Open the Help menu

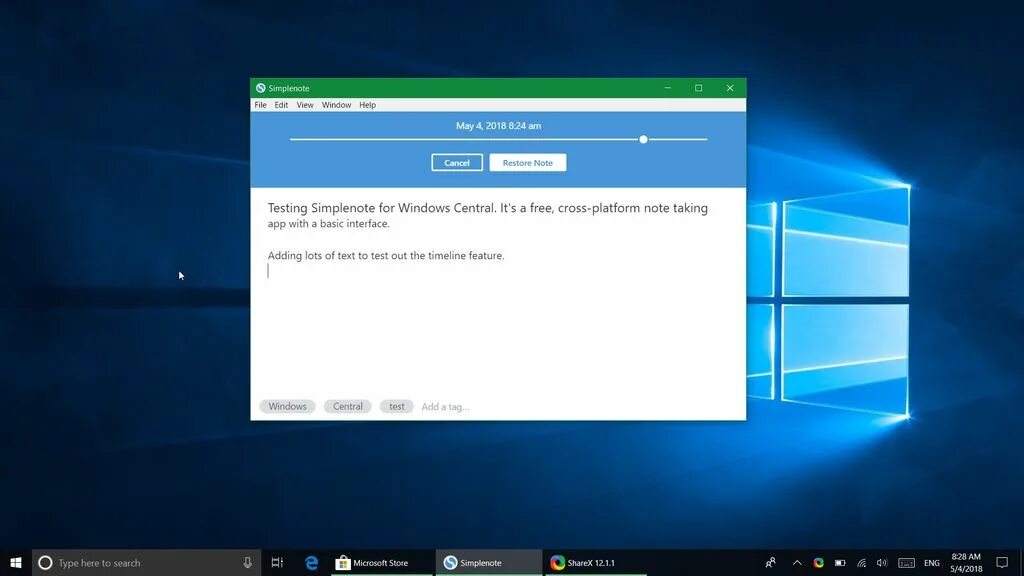[x=368, y=105]
